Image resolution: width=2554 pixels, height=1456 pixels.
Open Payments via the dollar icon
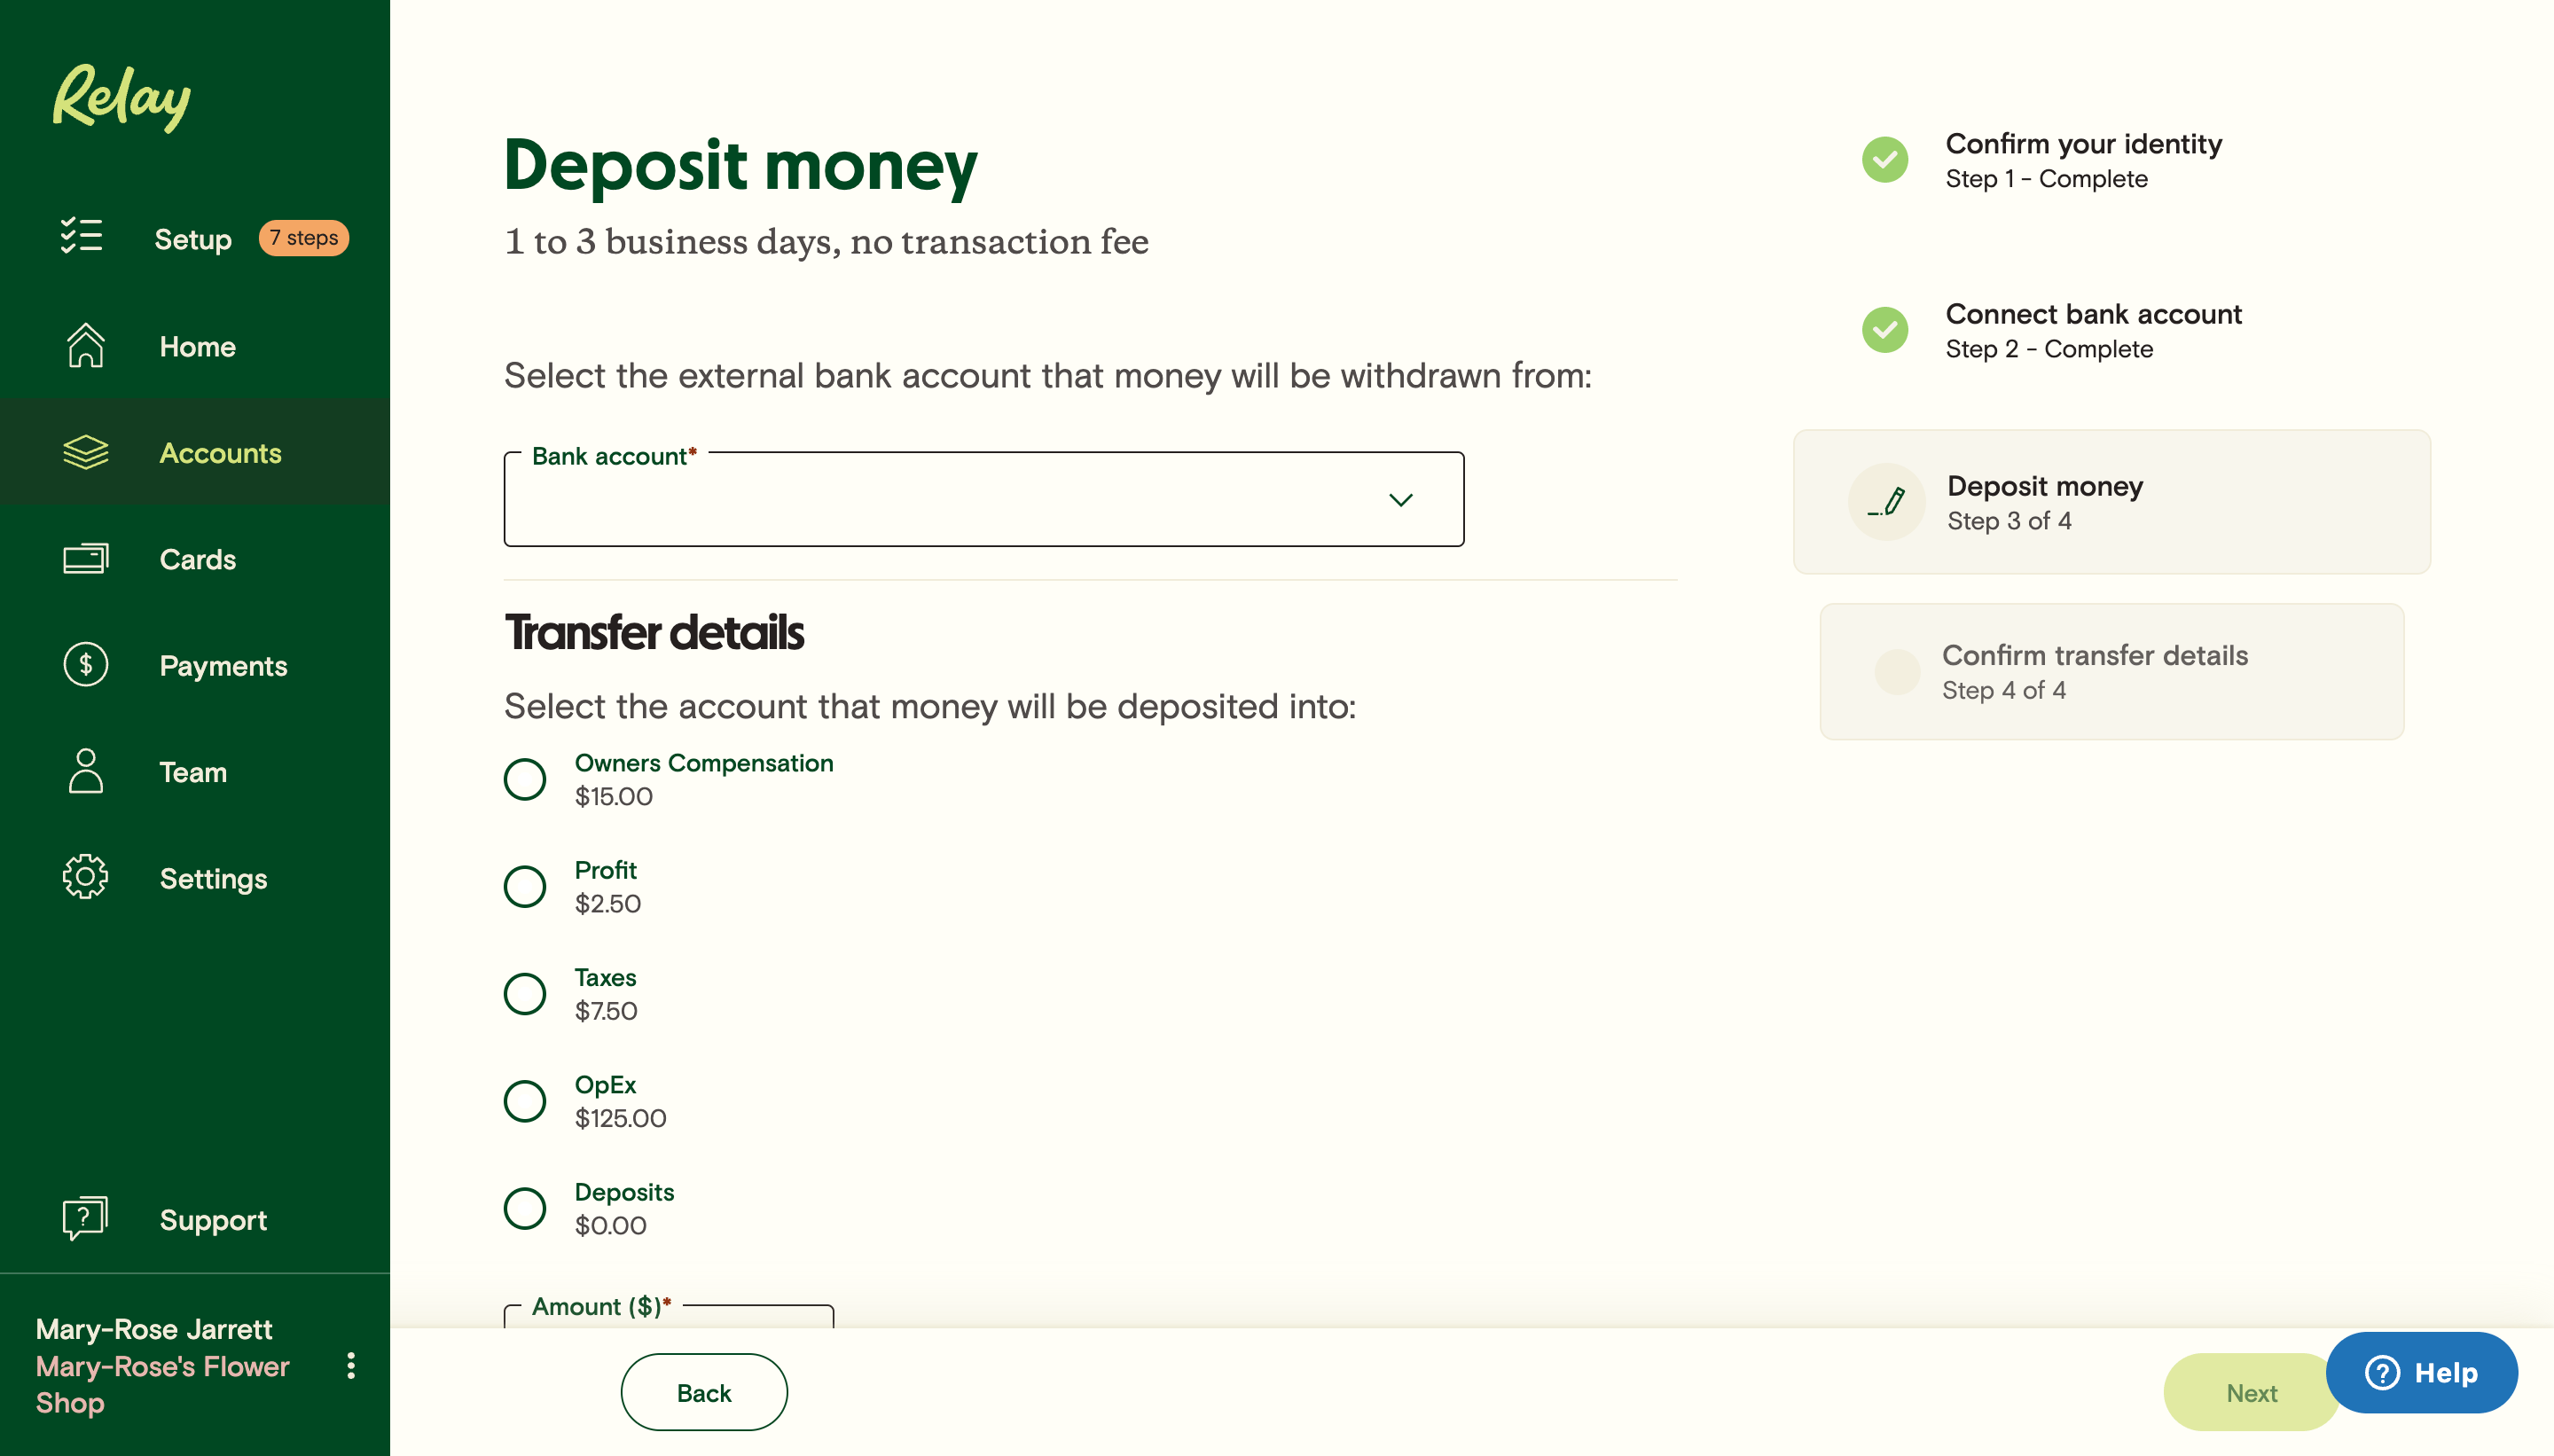click(86, 665)
